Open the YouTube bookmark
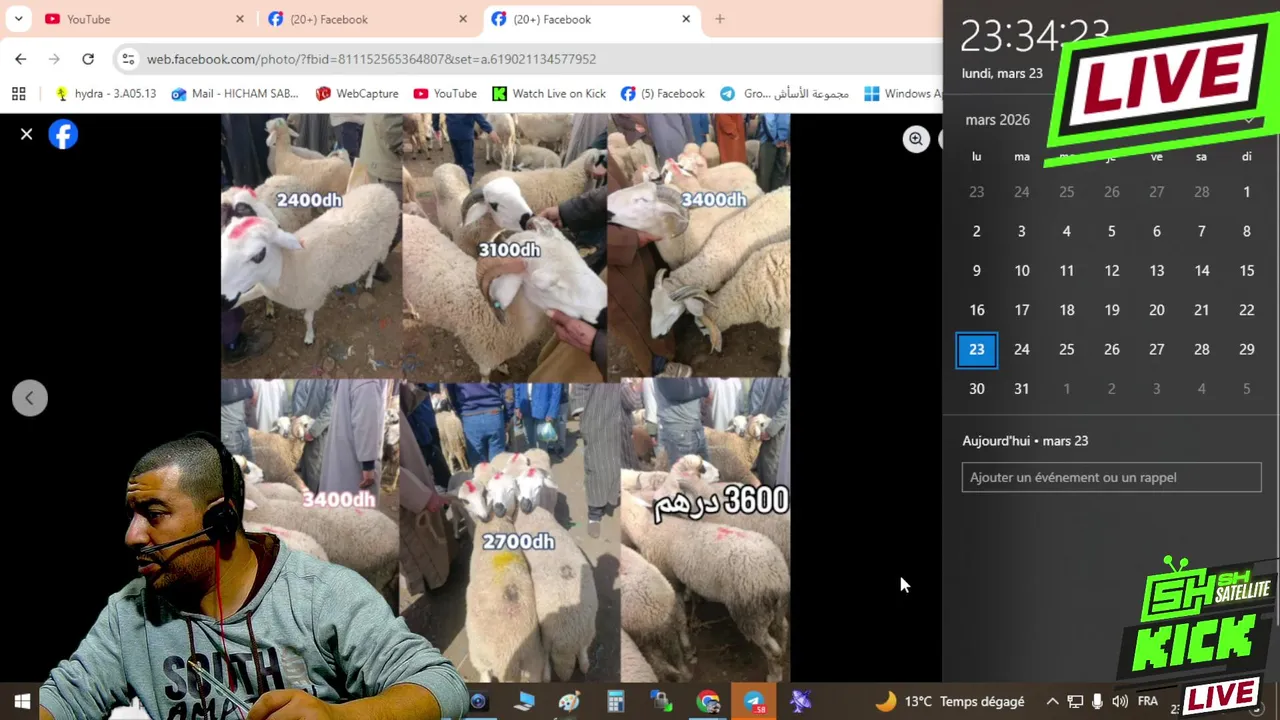The image size is (1280, 720). pos(445,93)
